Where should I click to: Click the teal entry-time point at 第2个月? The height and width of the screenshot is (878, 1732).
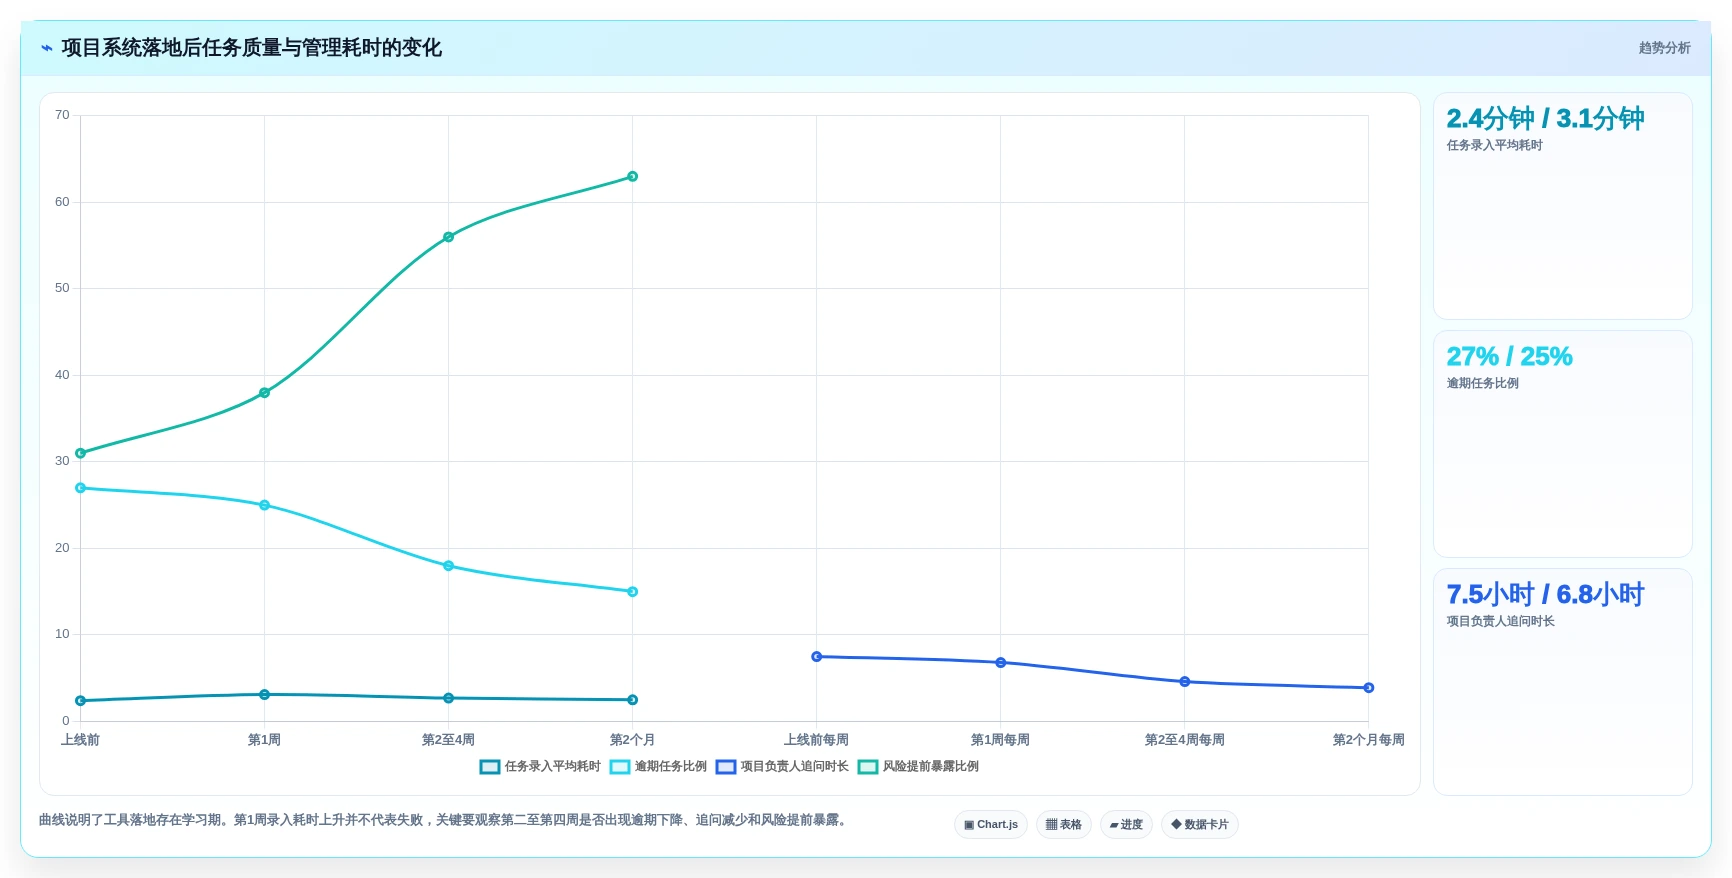632,700
